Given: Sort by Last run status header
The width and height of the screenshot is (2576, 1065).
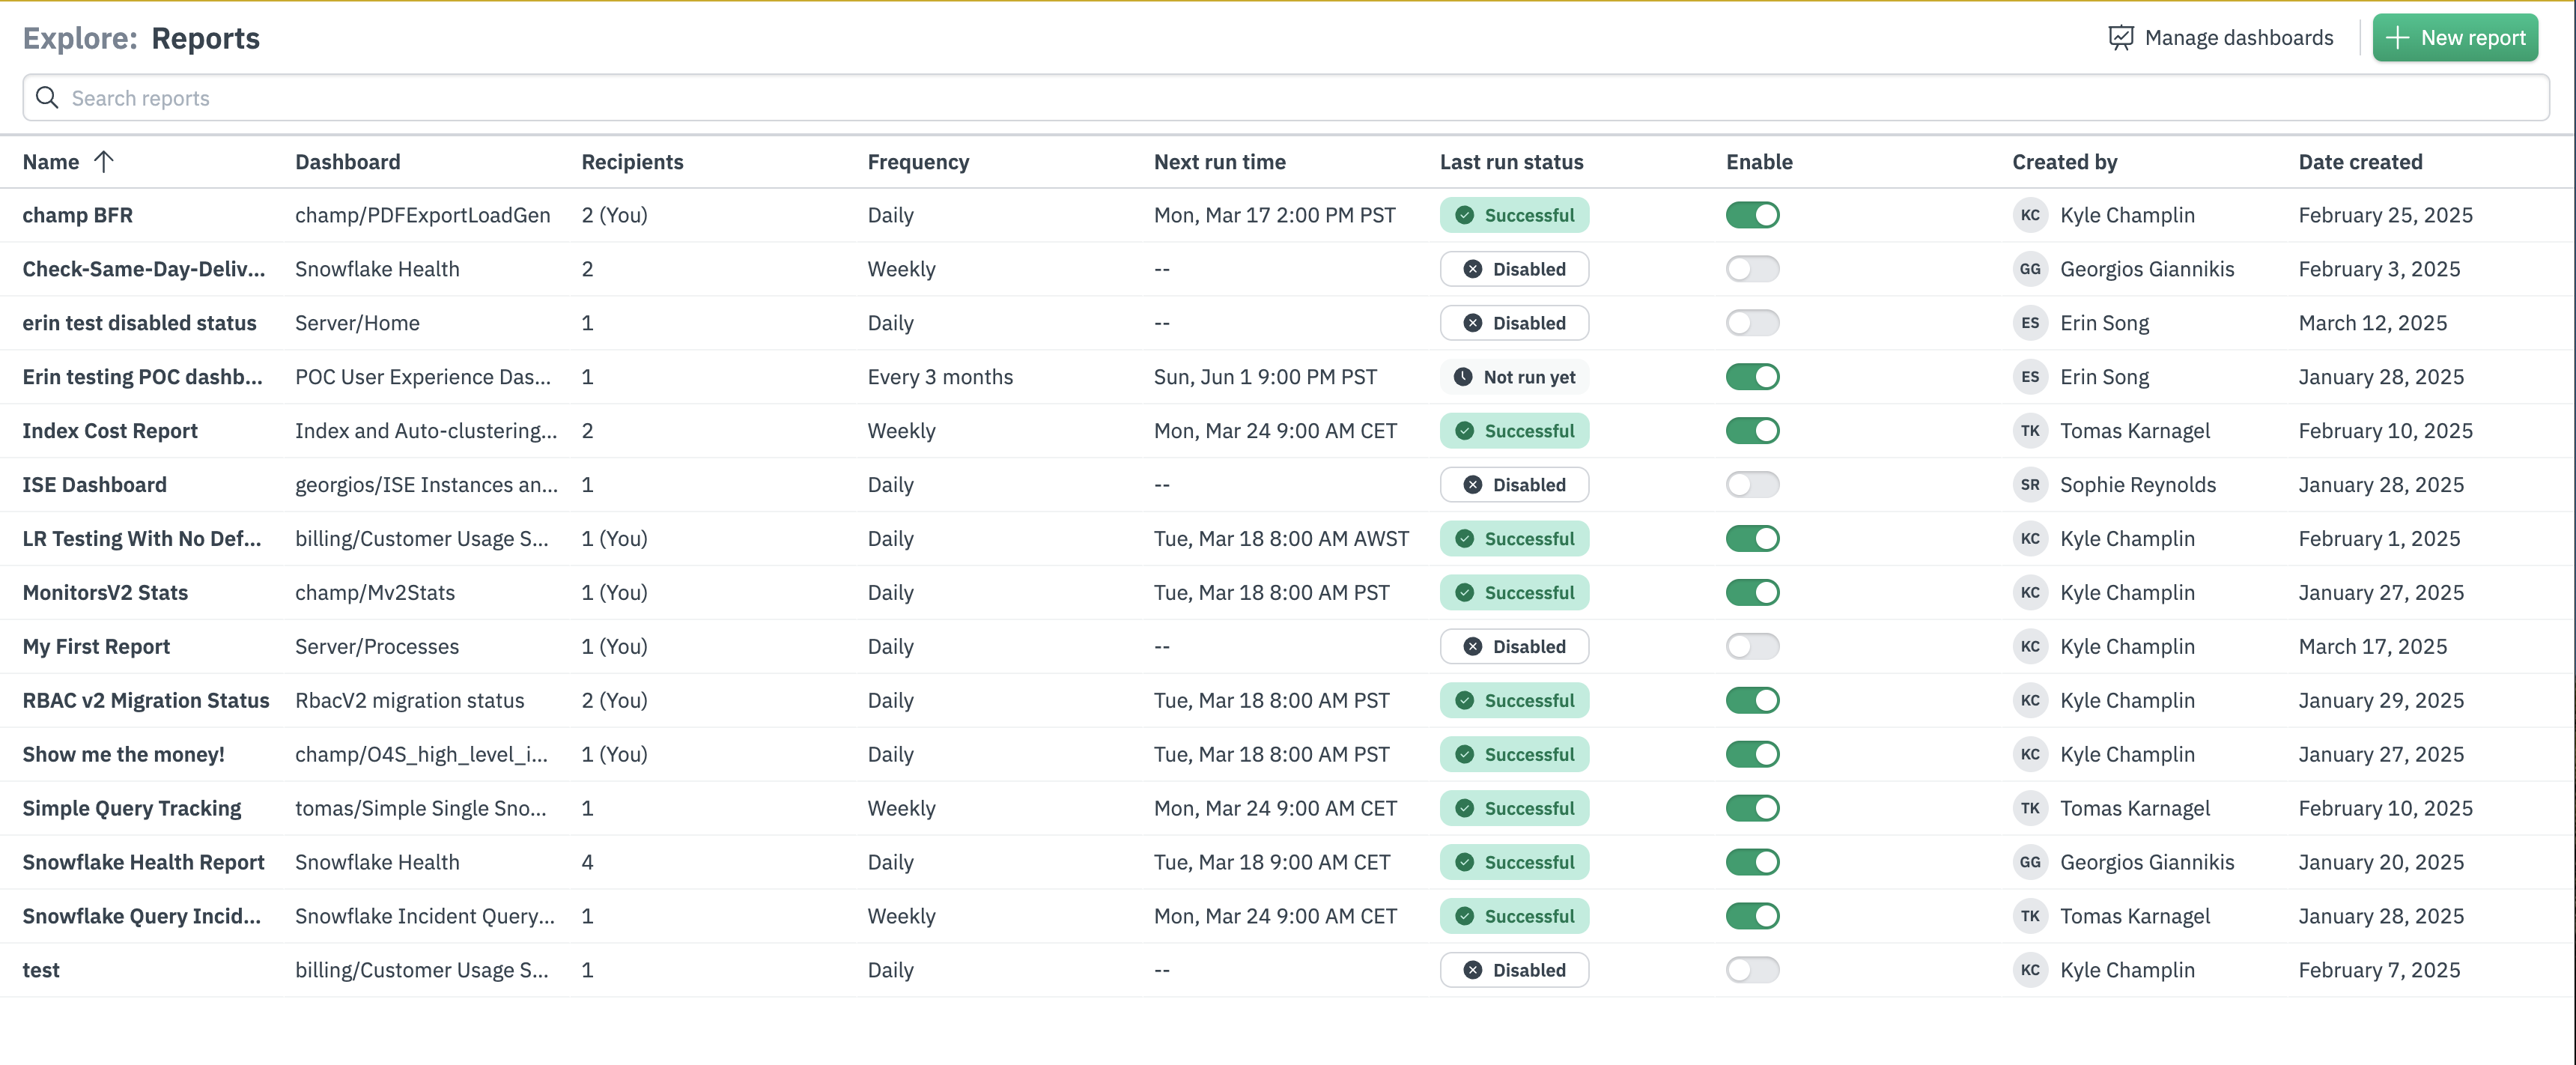Looking at the screenshot, I should pyautogui.click(x=1510, y=162).
